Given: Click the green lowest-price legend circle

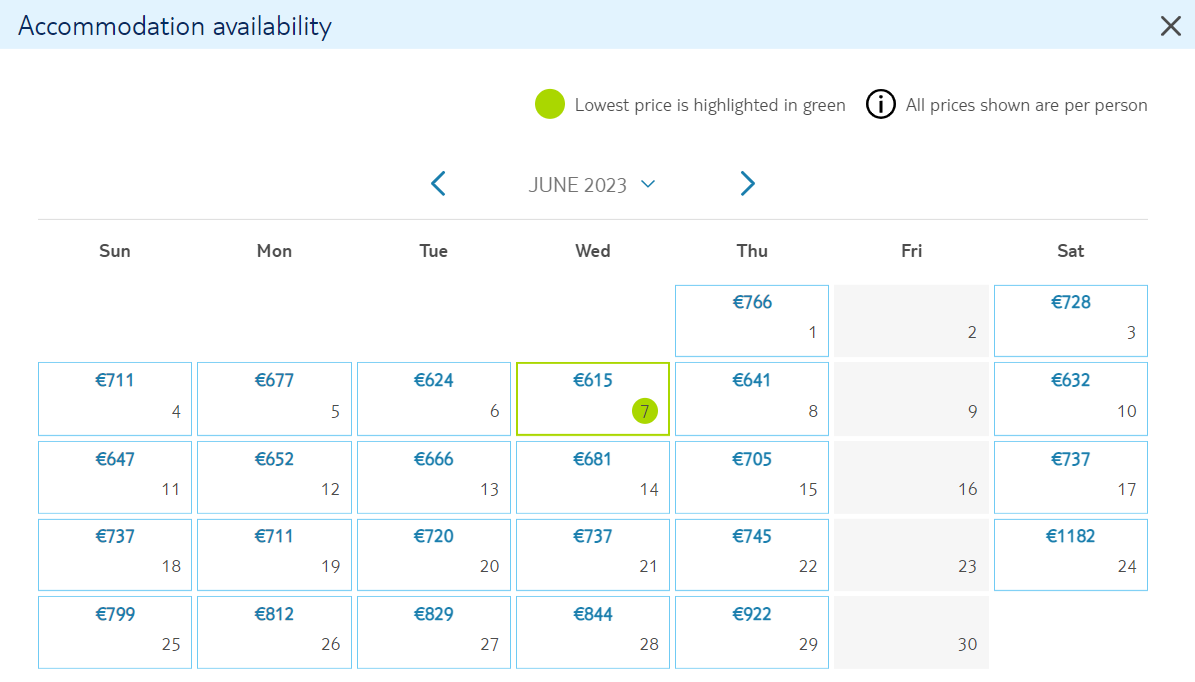Looking at the screenshot, I should pyautogui.click(x=549, y=104).
